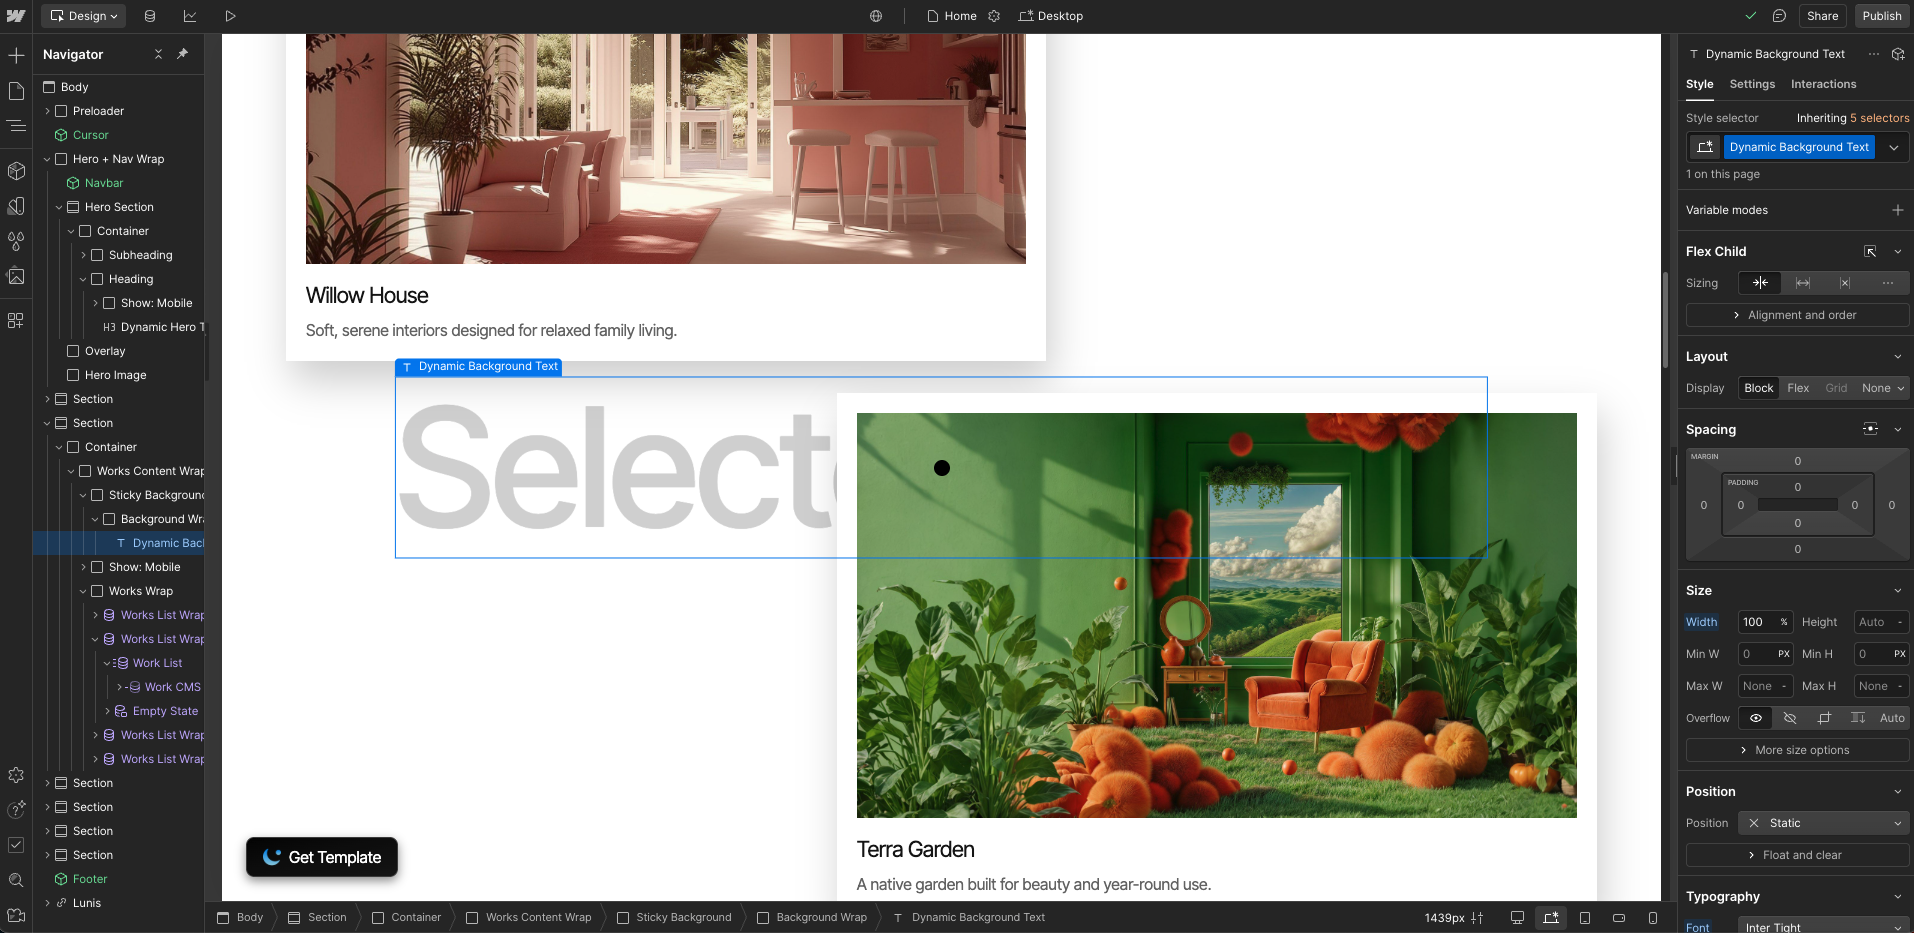
Task: Click the globe locale icon
Action: pos(876,16)
